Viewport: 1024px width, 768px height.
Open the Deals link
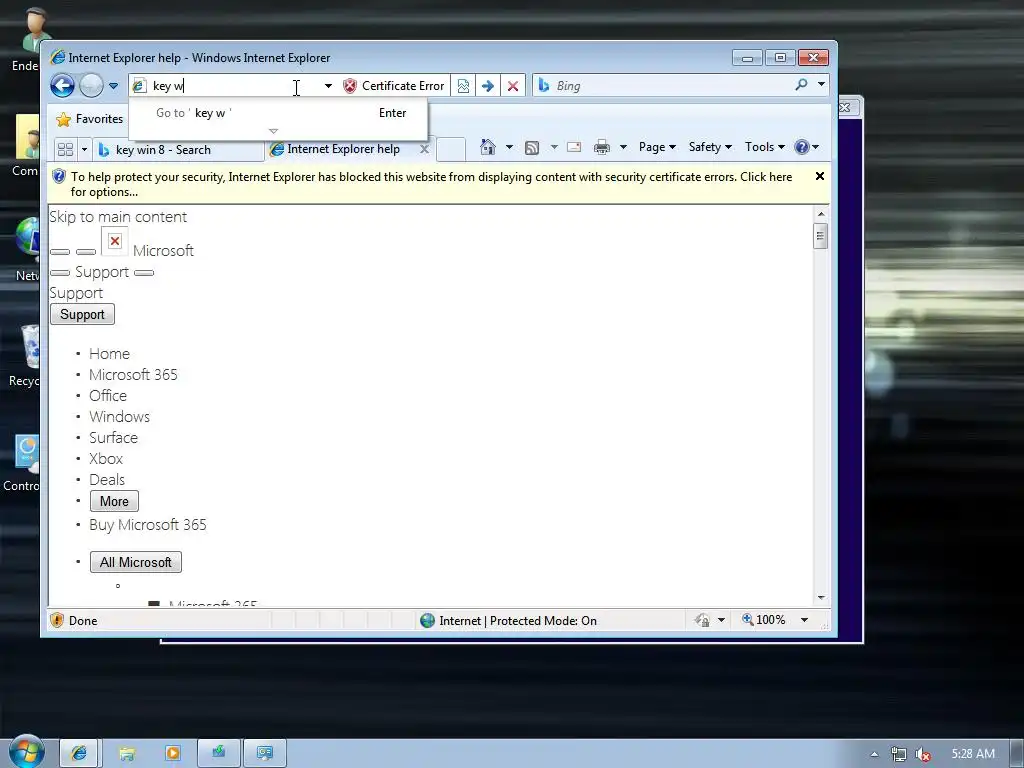click(x=106, y=479)
